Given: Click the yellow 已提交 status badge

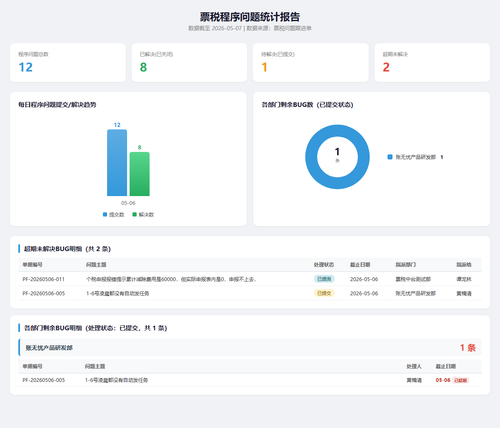Looking at the screenshot, I should tap(324, 293).
